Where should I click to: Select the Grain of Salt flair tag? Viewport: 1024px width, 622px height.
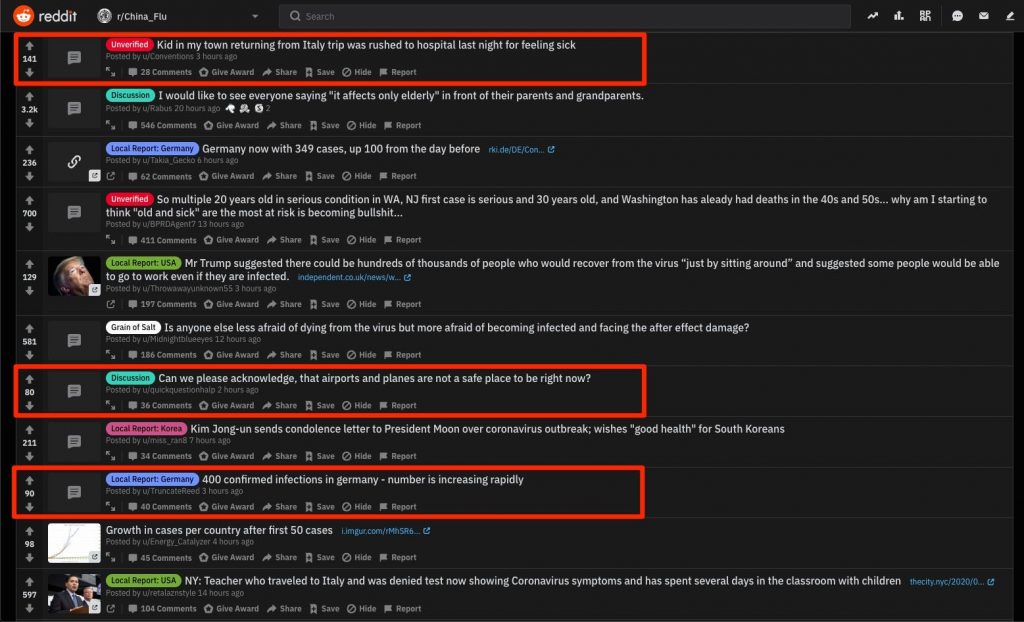coord(133,327)
